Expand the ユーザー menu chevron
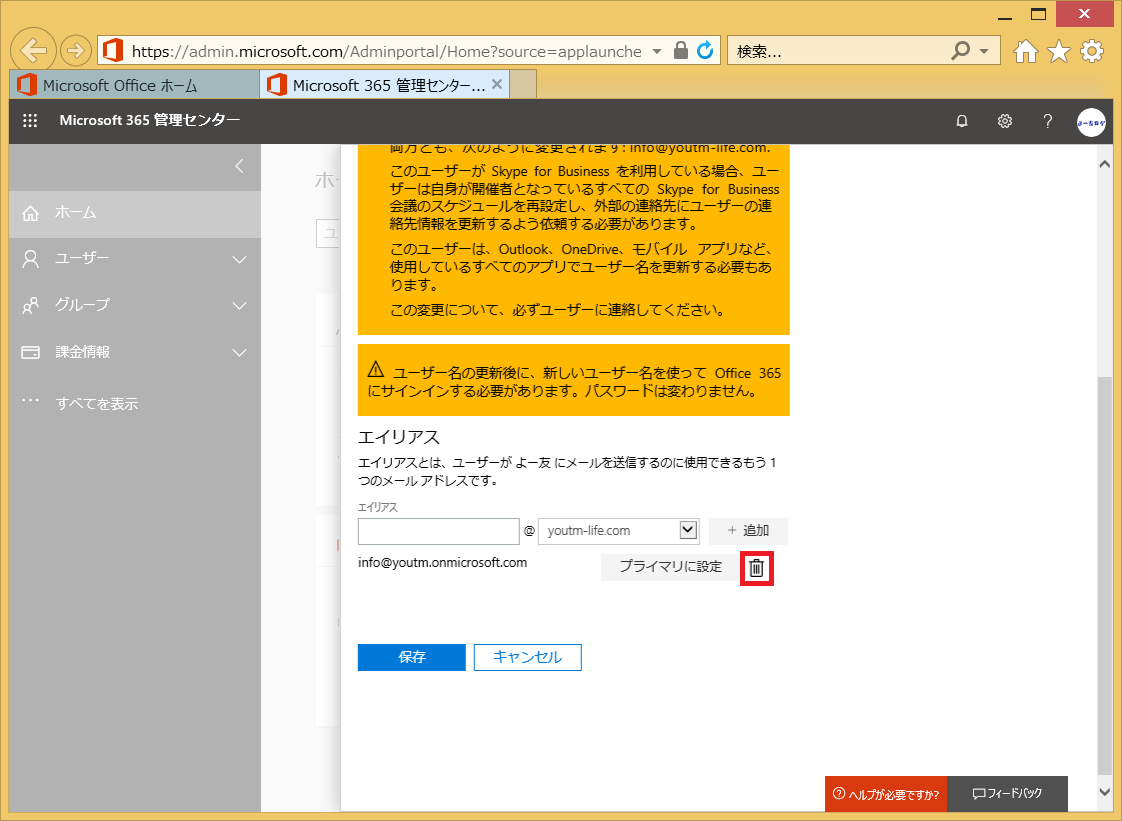Screen dimensions: 1122x821 coord(240,260)
